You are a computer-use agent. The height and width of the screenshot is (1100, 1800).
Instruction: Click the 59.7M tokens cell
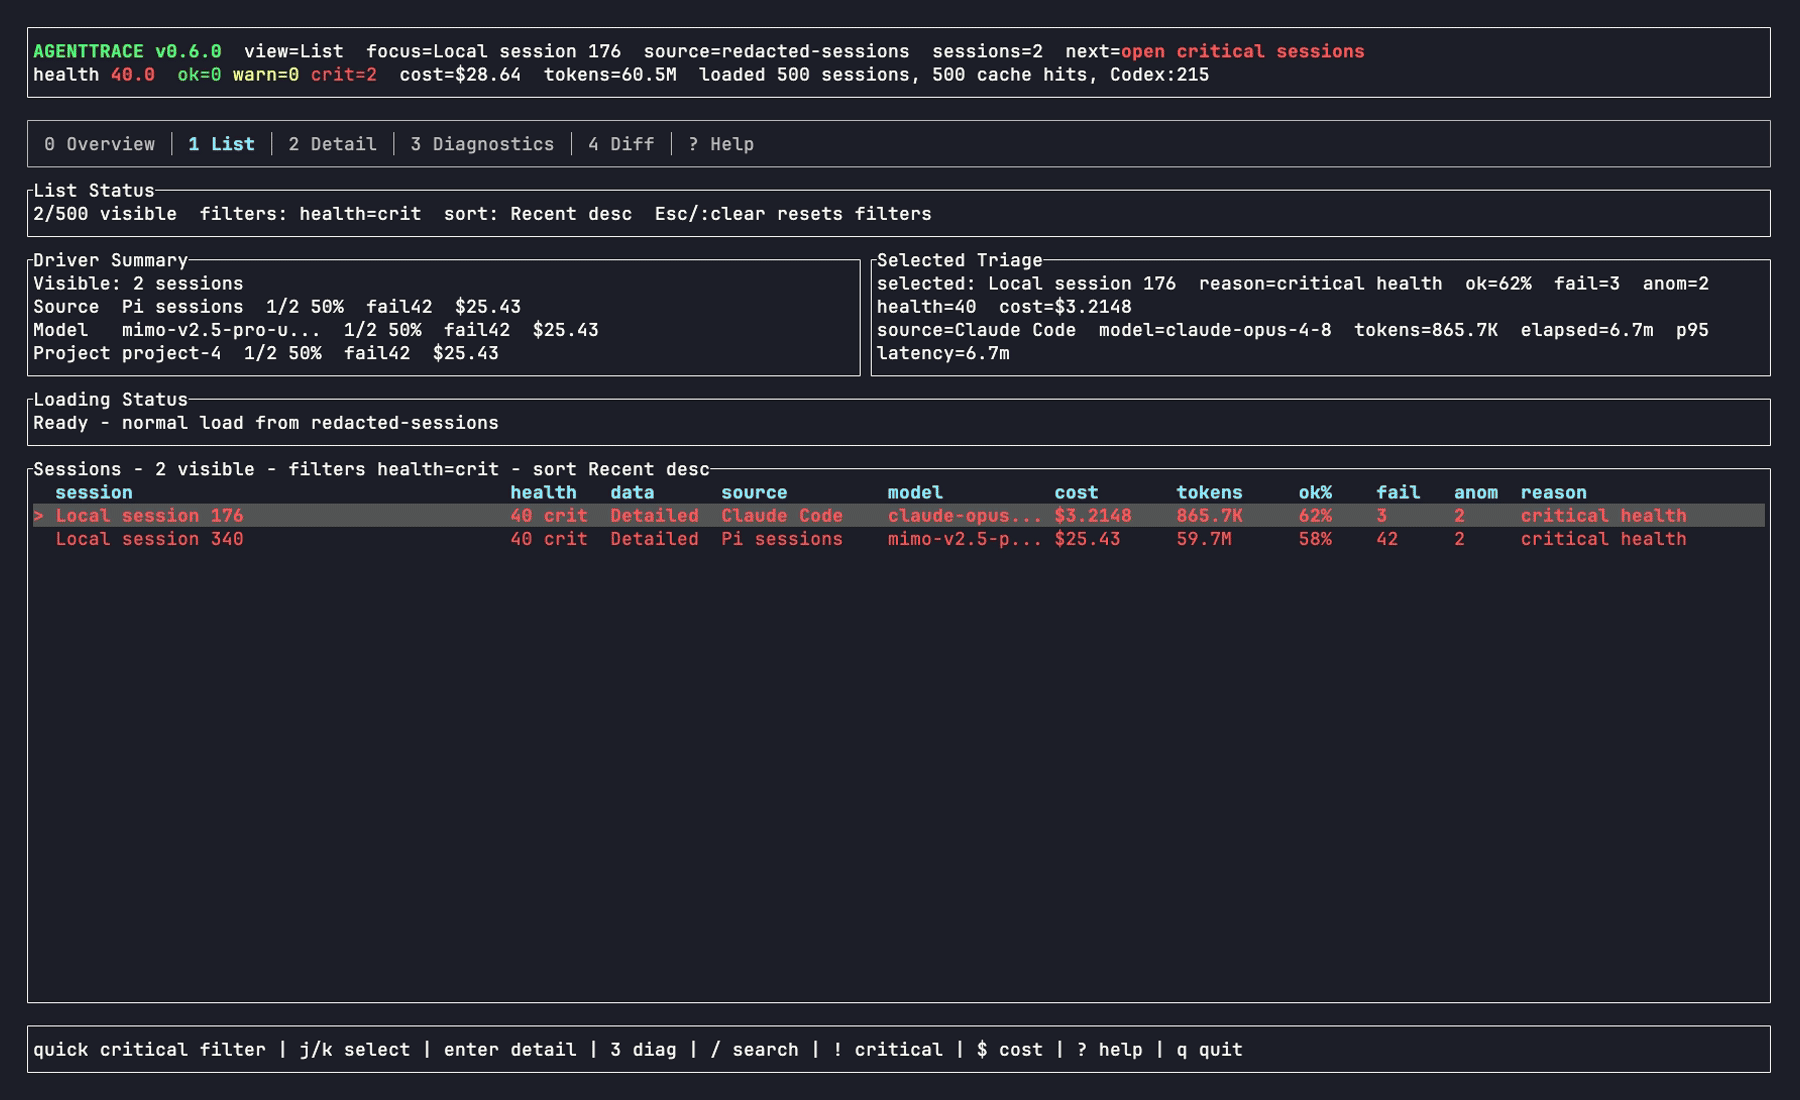pyautogui.click(x=1204, y=539)
